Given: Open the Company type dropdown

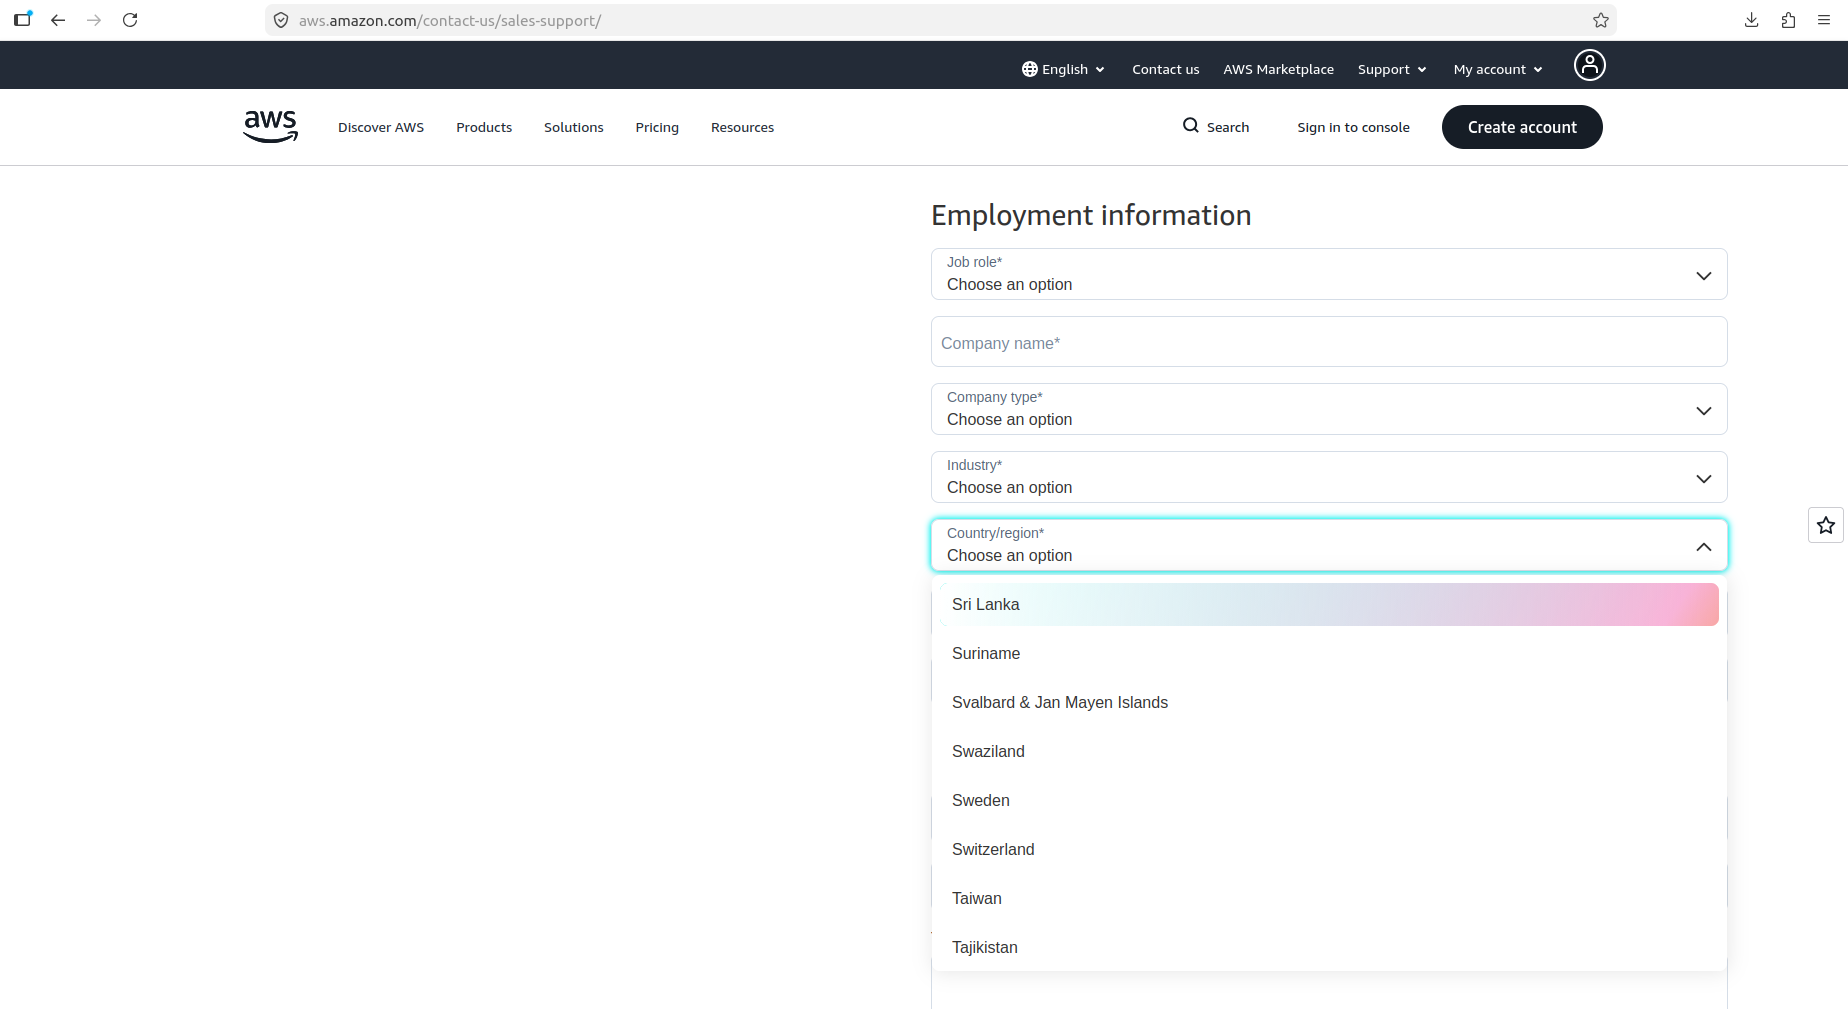Looking at the screenshot, I should [x=1328, y=409].
